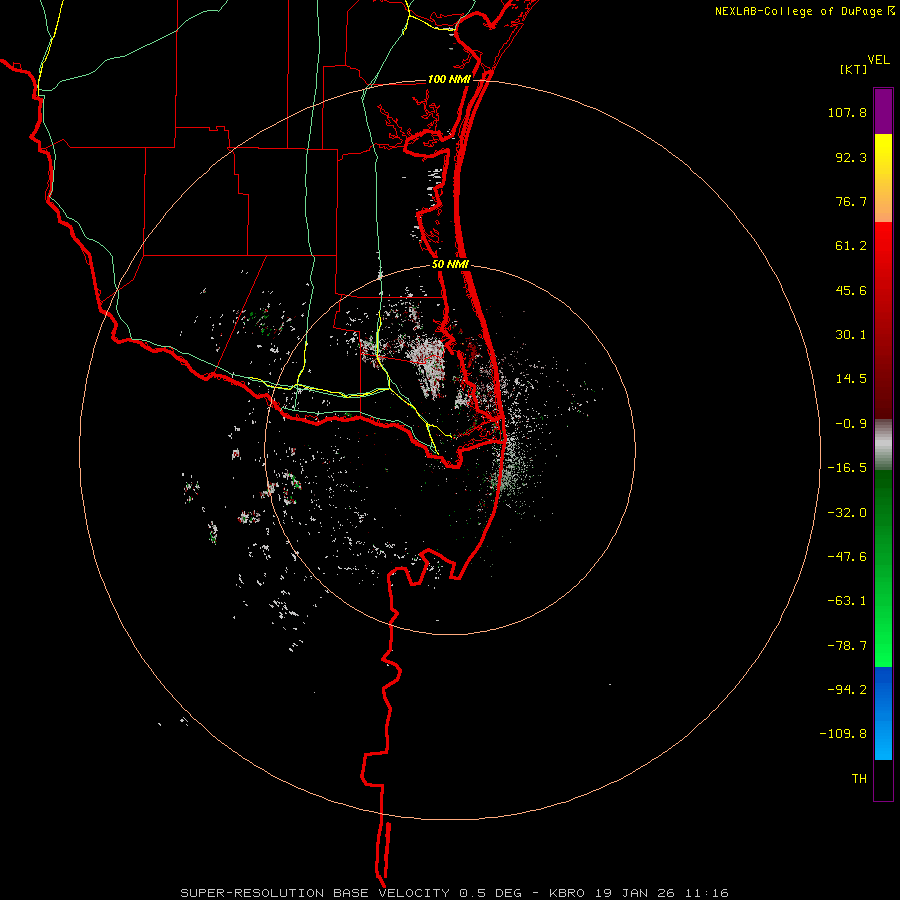Click the 100 NMI range ring label
The height and width of the screenshot is (900, 900).
449,79
